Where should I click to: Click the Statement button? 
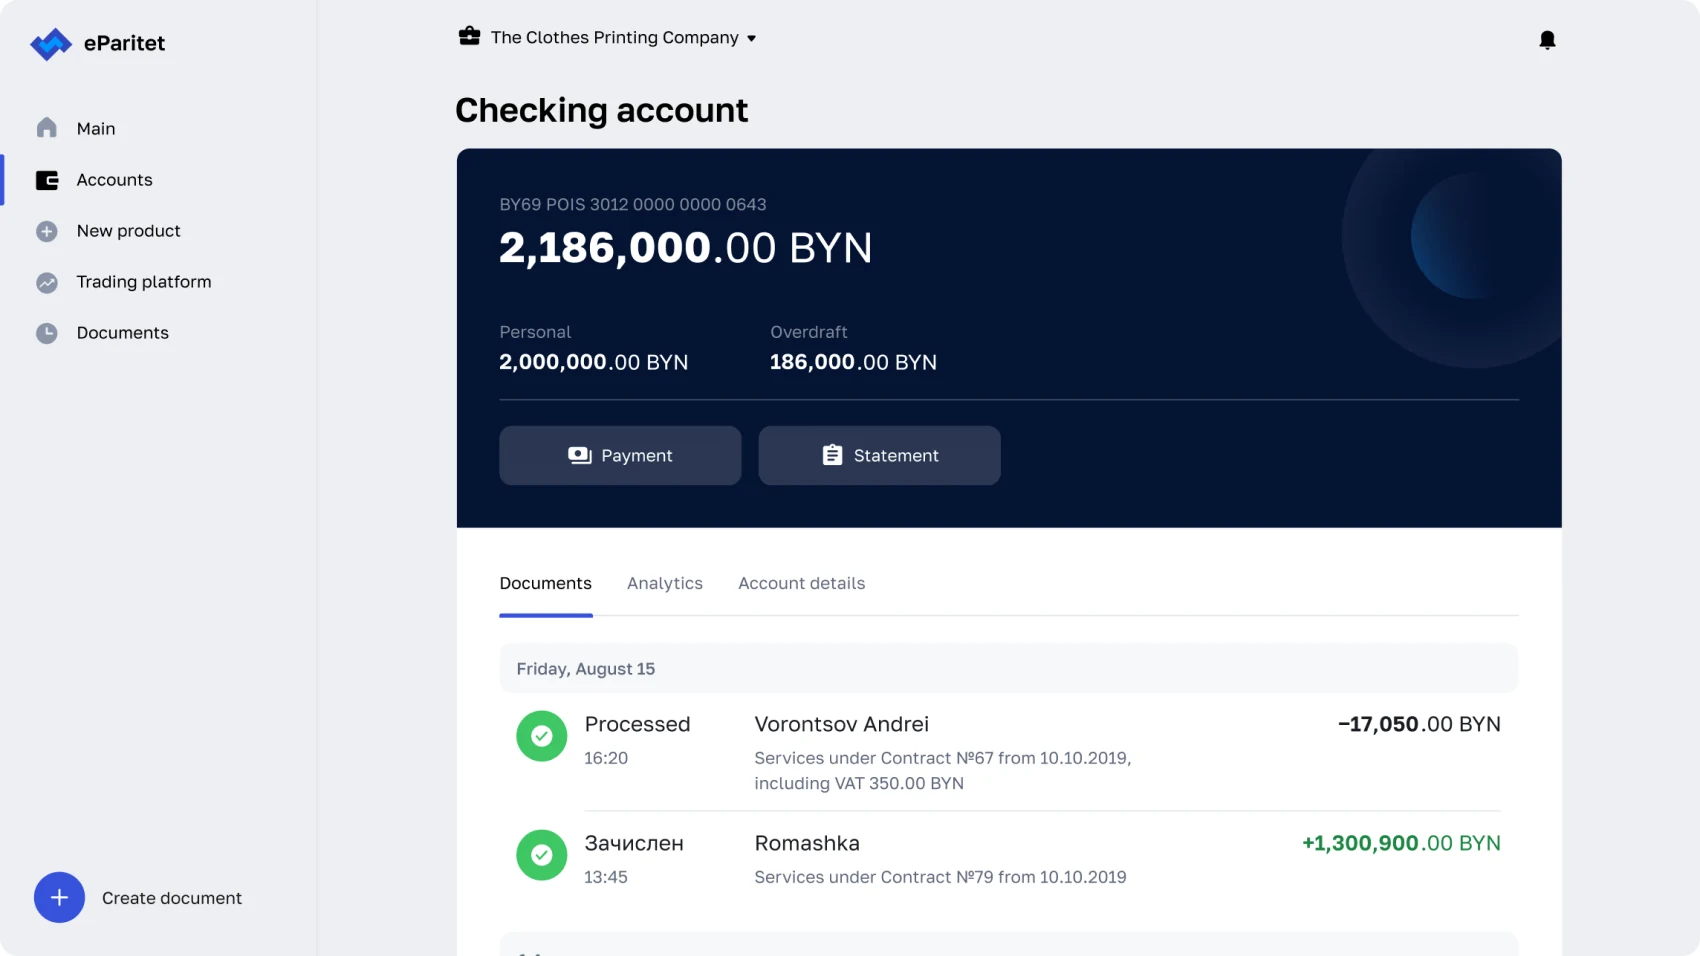click(879, 456)
